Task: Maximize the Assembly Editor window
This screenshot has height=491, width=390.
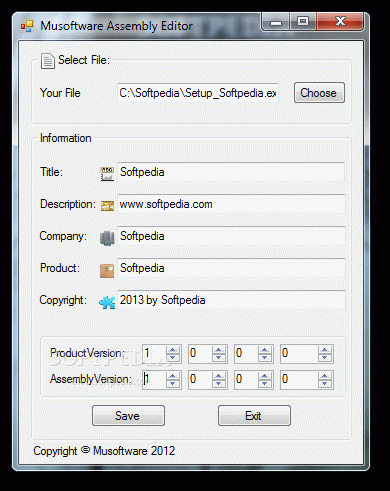Action: click(x=303, y=22)
